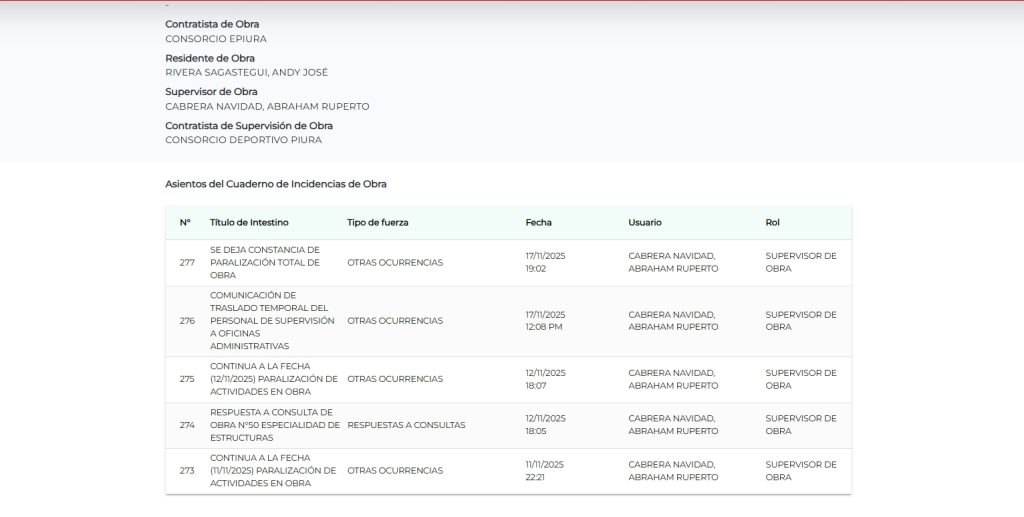The width and height of the screenshot is (1024, 517).
Task: Click contractor name "CONSORCIO EPIURA"
Action: (216, 39)
